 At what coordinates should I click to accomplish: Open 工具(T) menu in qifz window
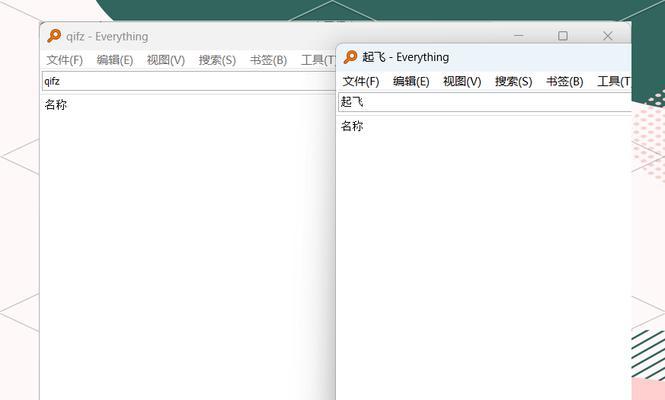click(318, 60)
